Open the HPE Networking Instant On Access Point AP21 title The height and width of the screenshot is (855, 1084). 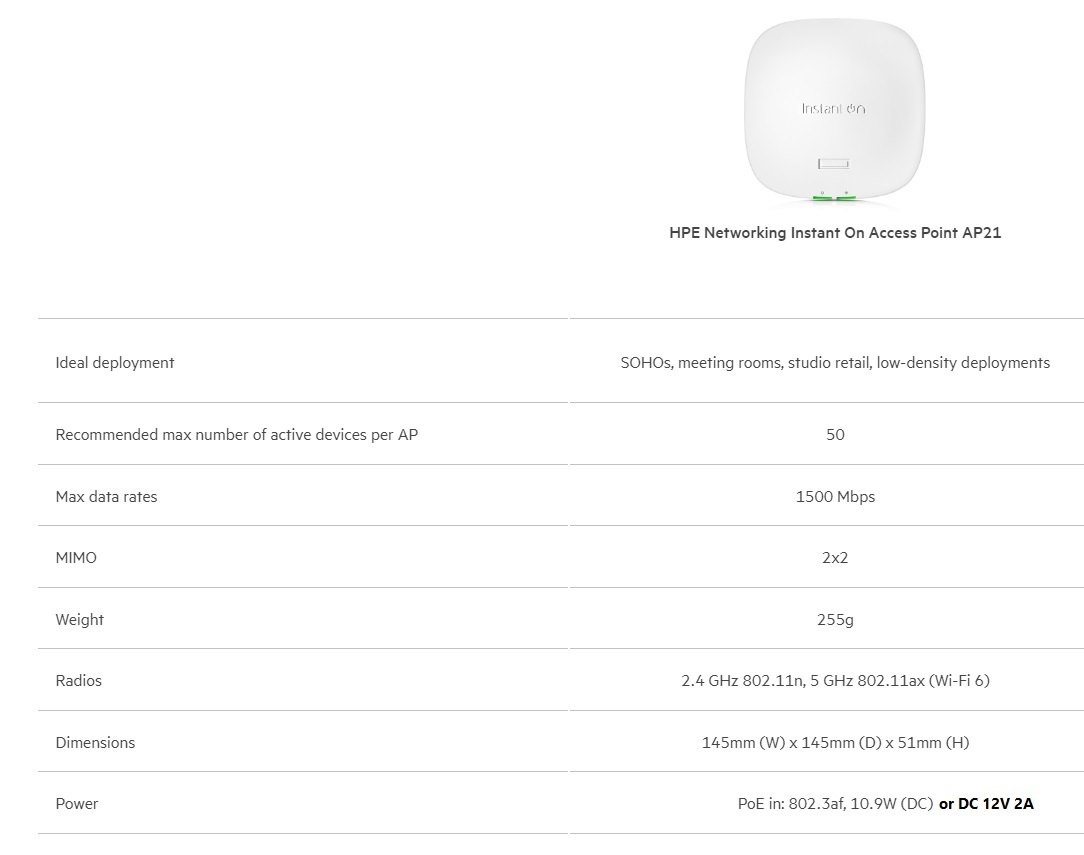coord(835,233)
